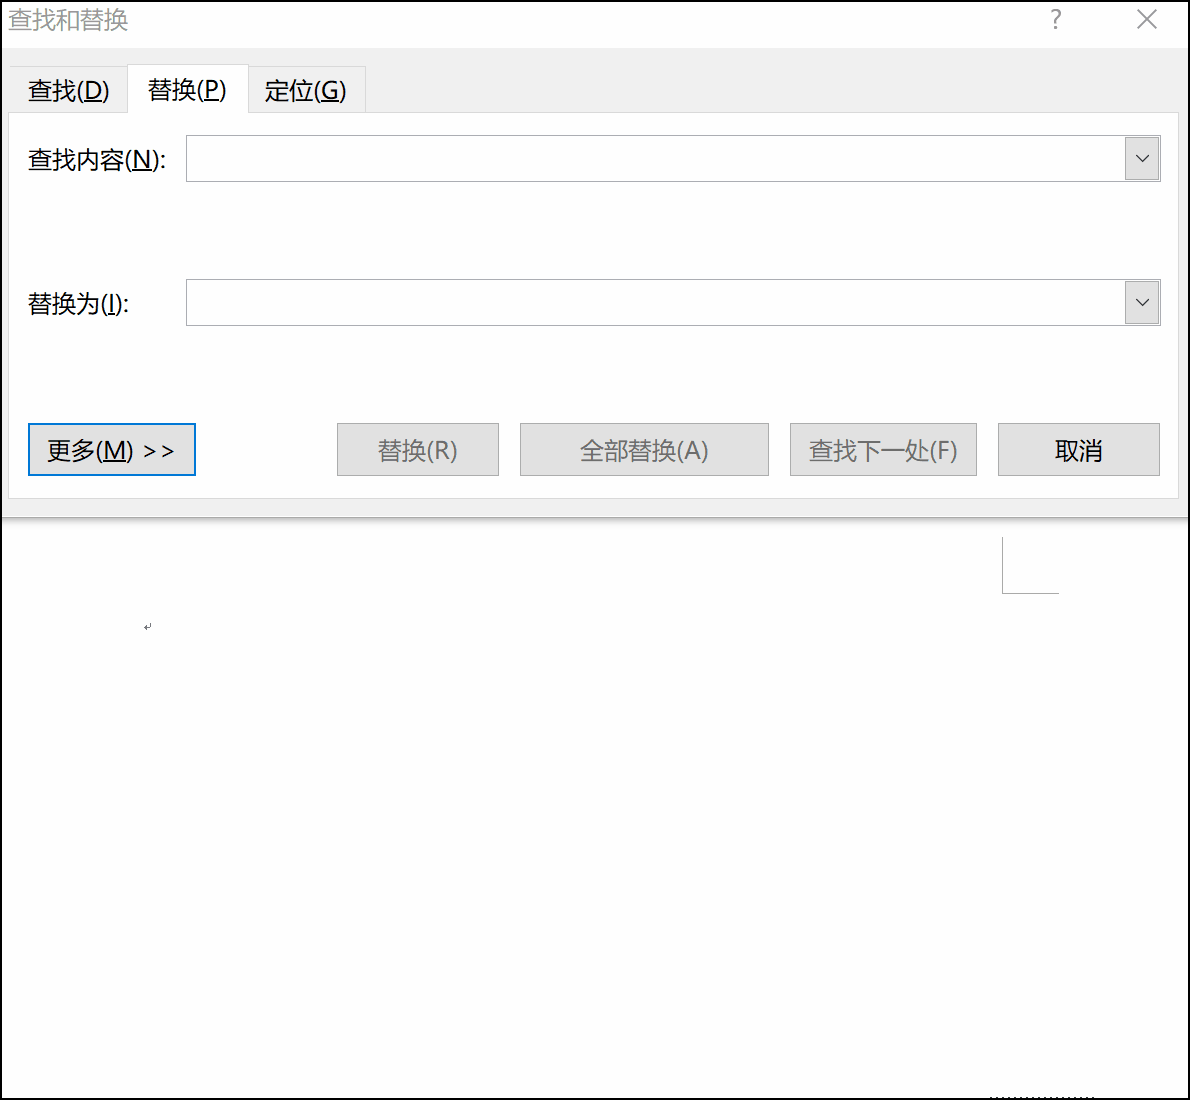Screen dimensions: 1190x1100
Task: Switch to the 查找(D) tab
Action: [68, 90]
